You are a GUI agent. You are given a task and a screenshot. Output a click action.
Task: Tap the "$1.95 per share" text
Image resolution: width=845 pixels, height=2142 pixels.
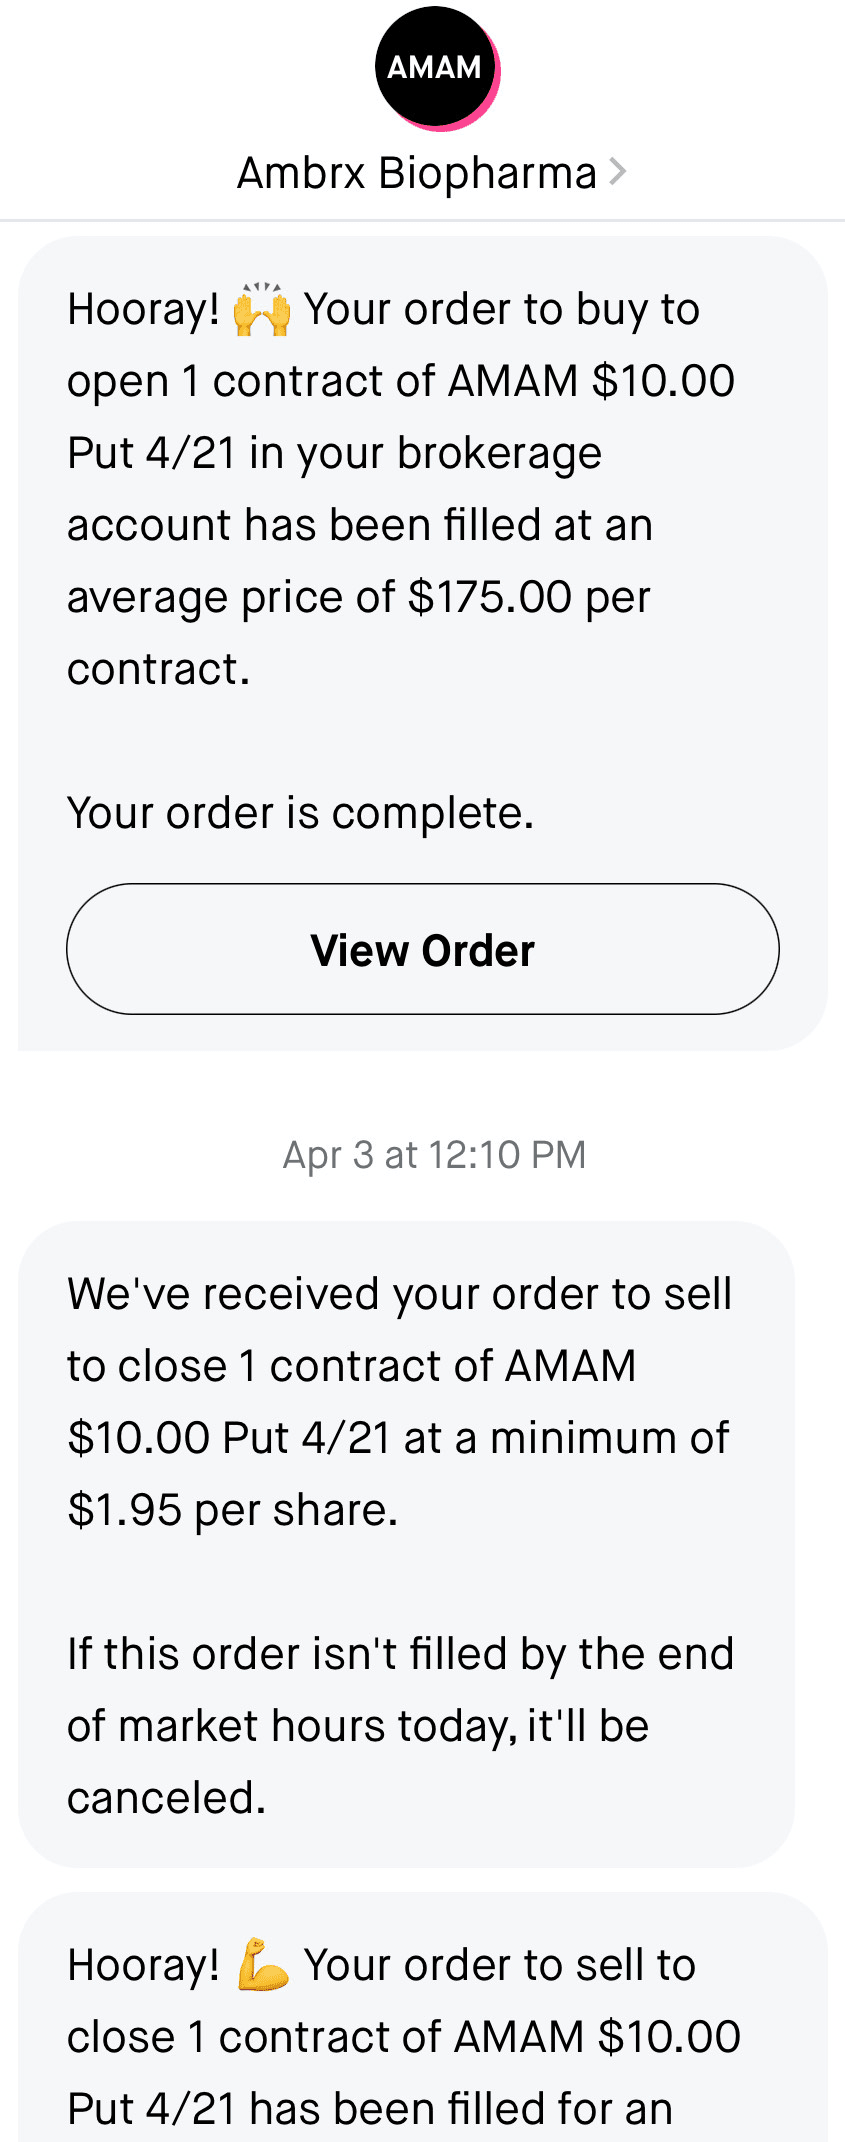click(232, 1510)
